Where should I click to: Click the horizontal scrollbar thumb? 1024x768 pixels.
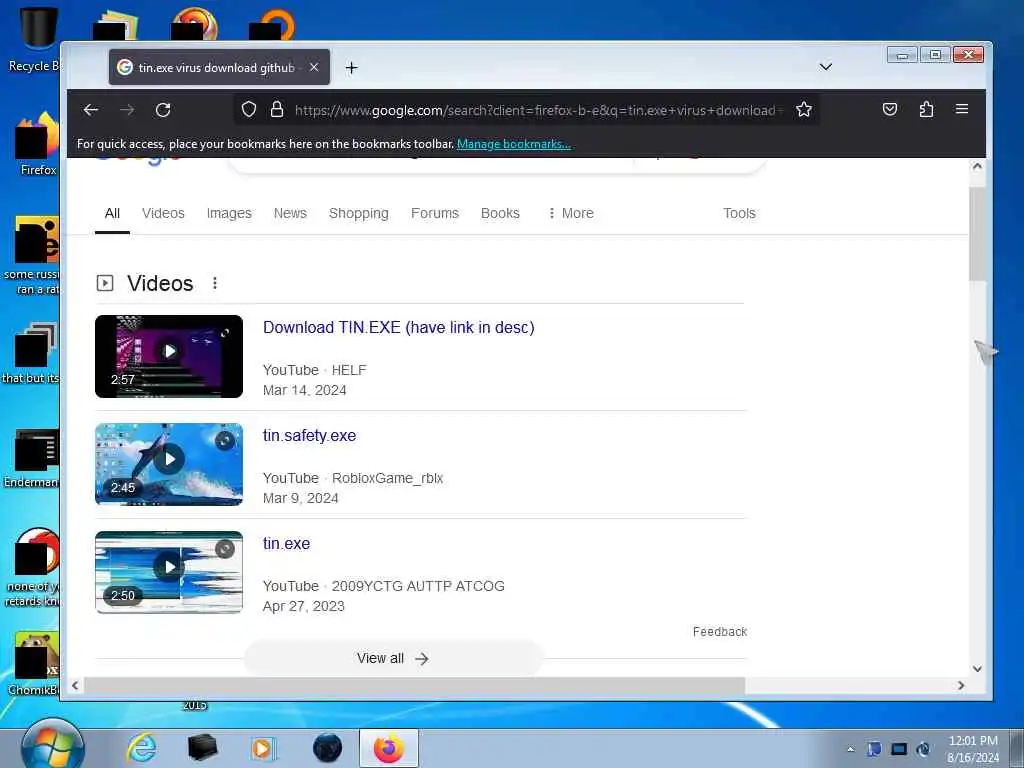415,686
